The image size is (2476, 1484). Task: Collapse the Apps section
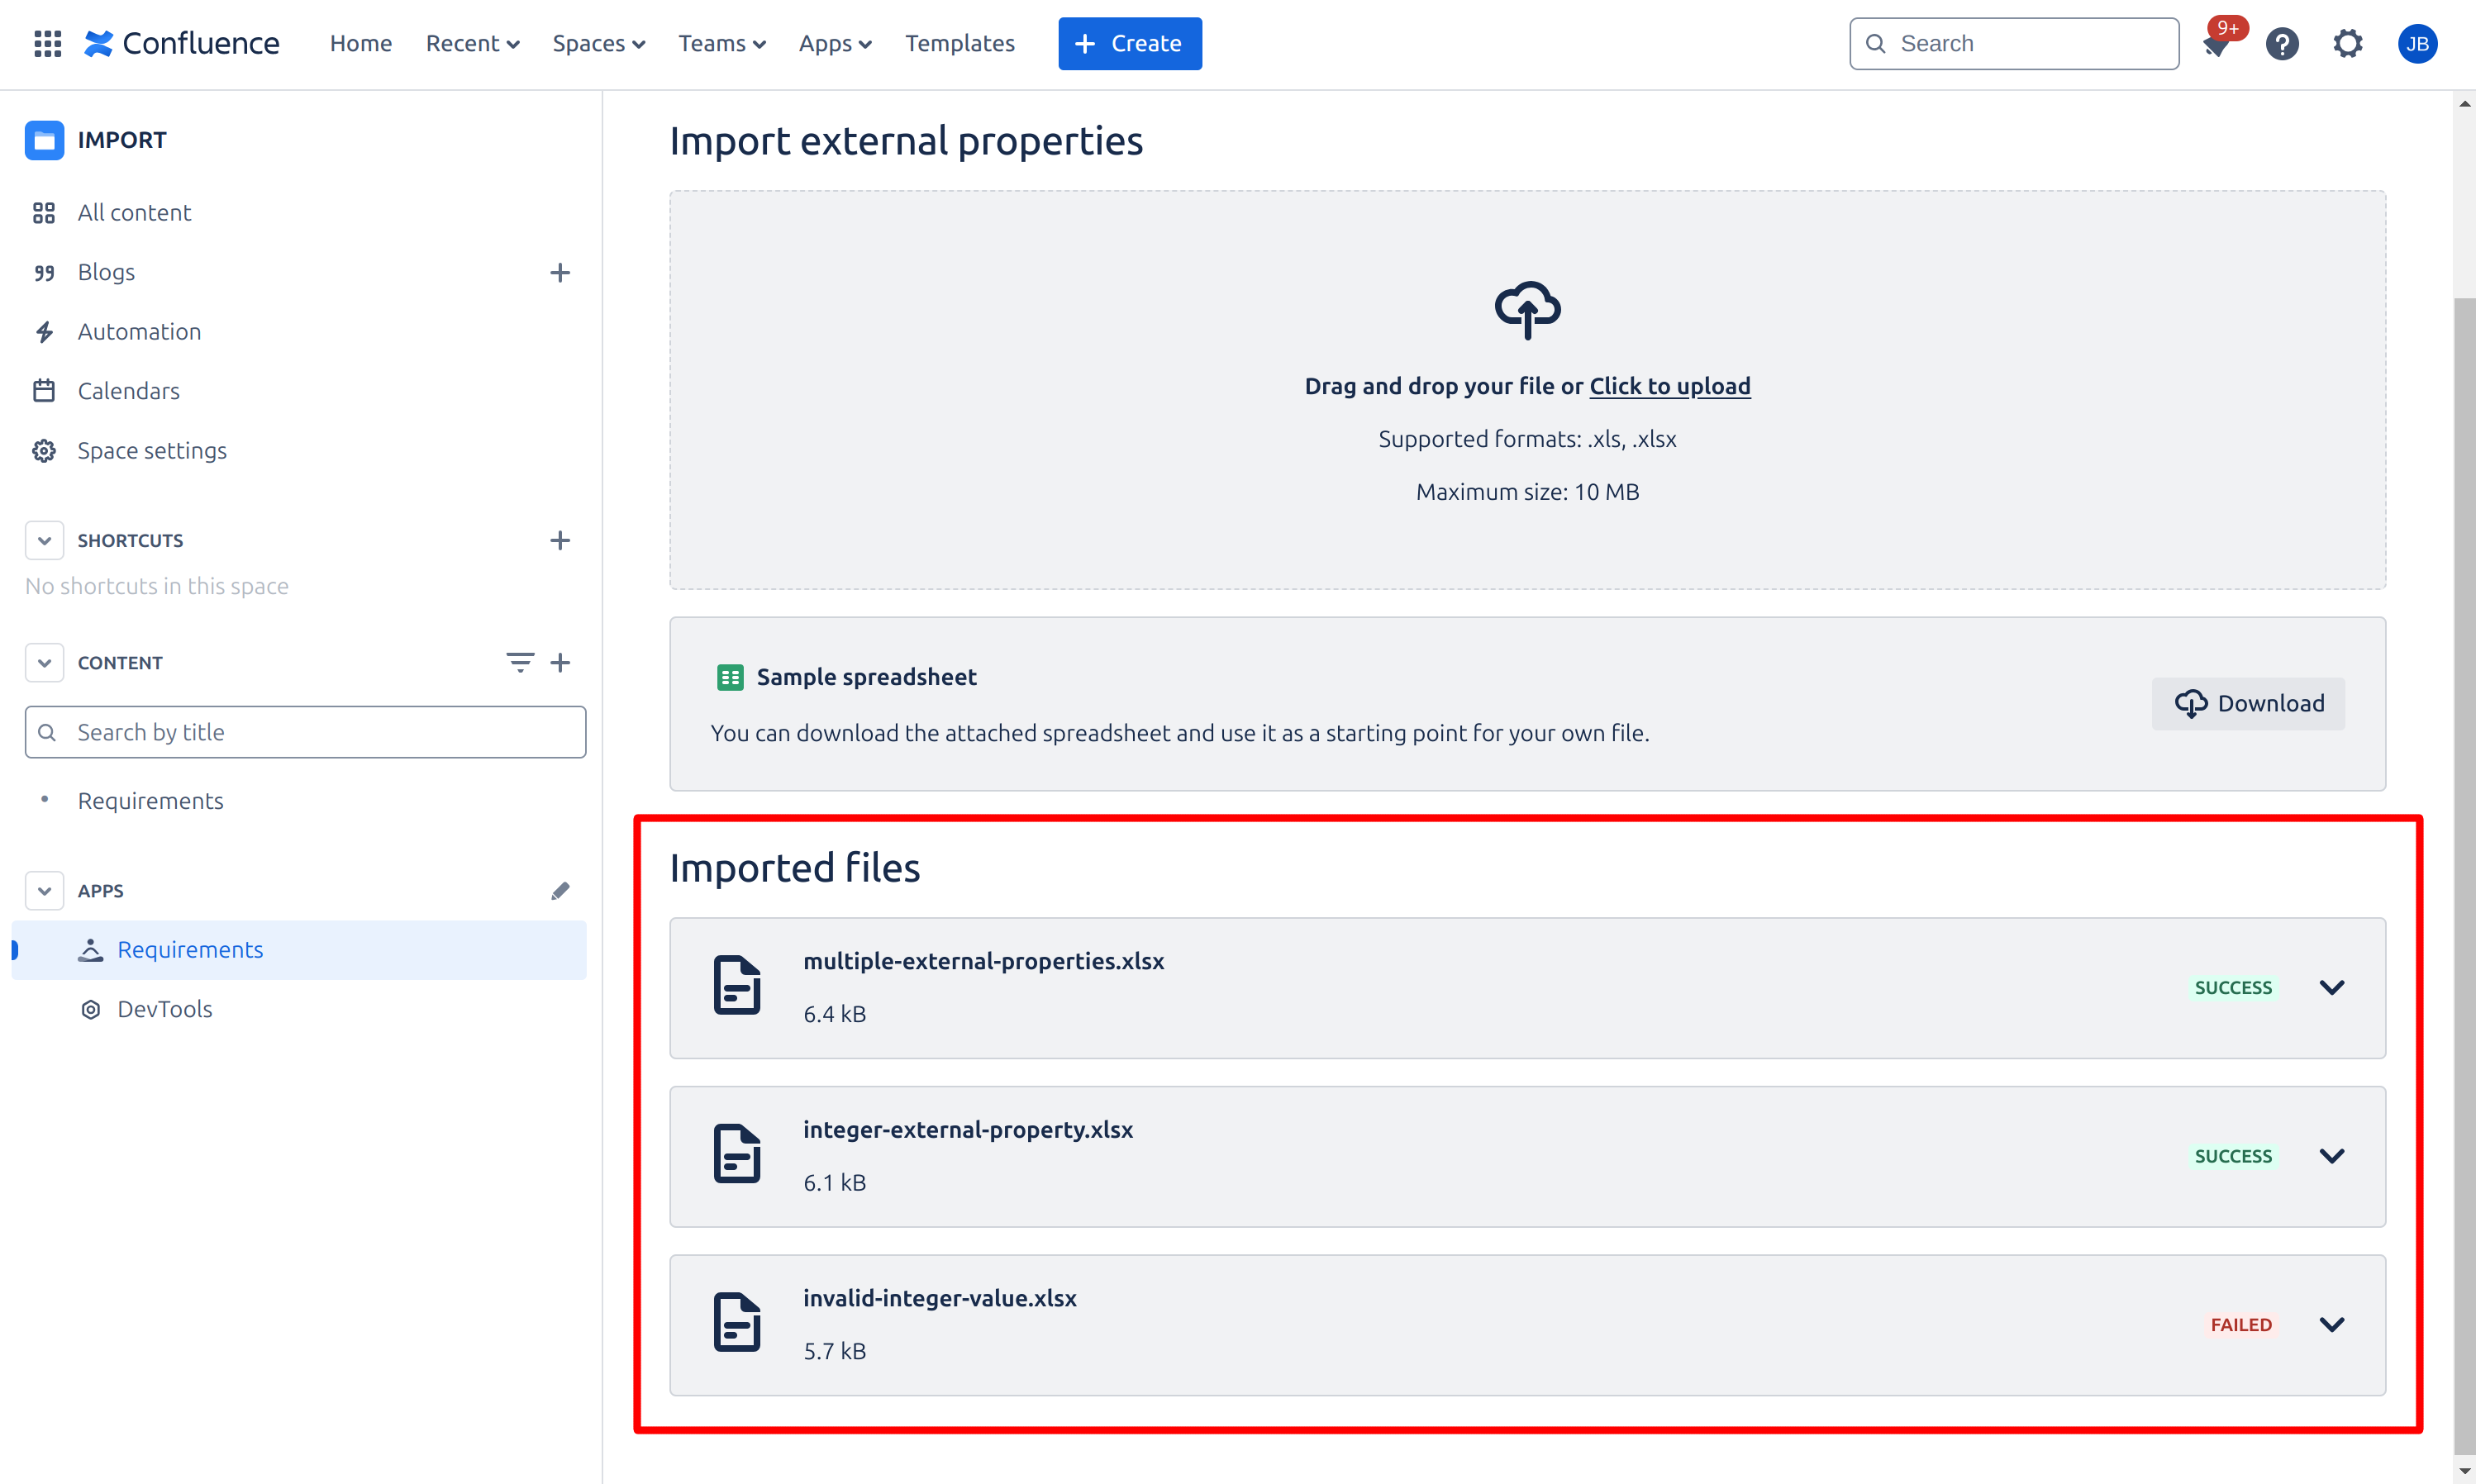point(44,890)
